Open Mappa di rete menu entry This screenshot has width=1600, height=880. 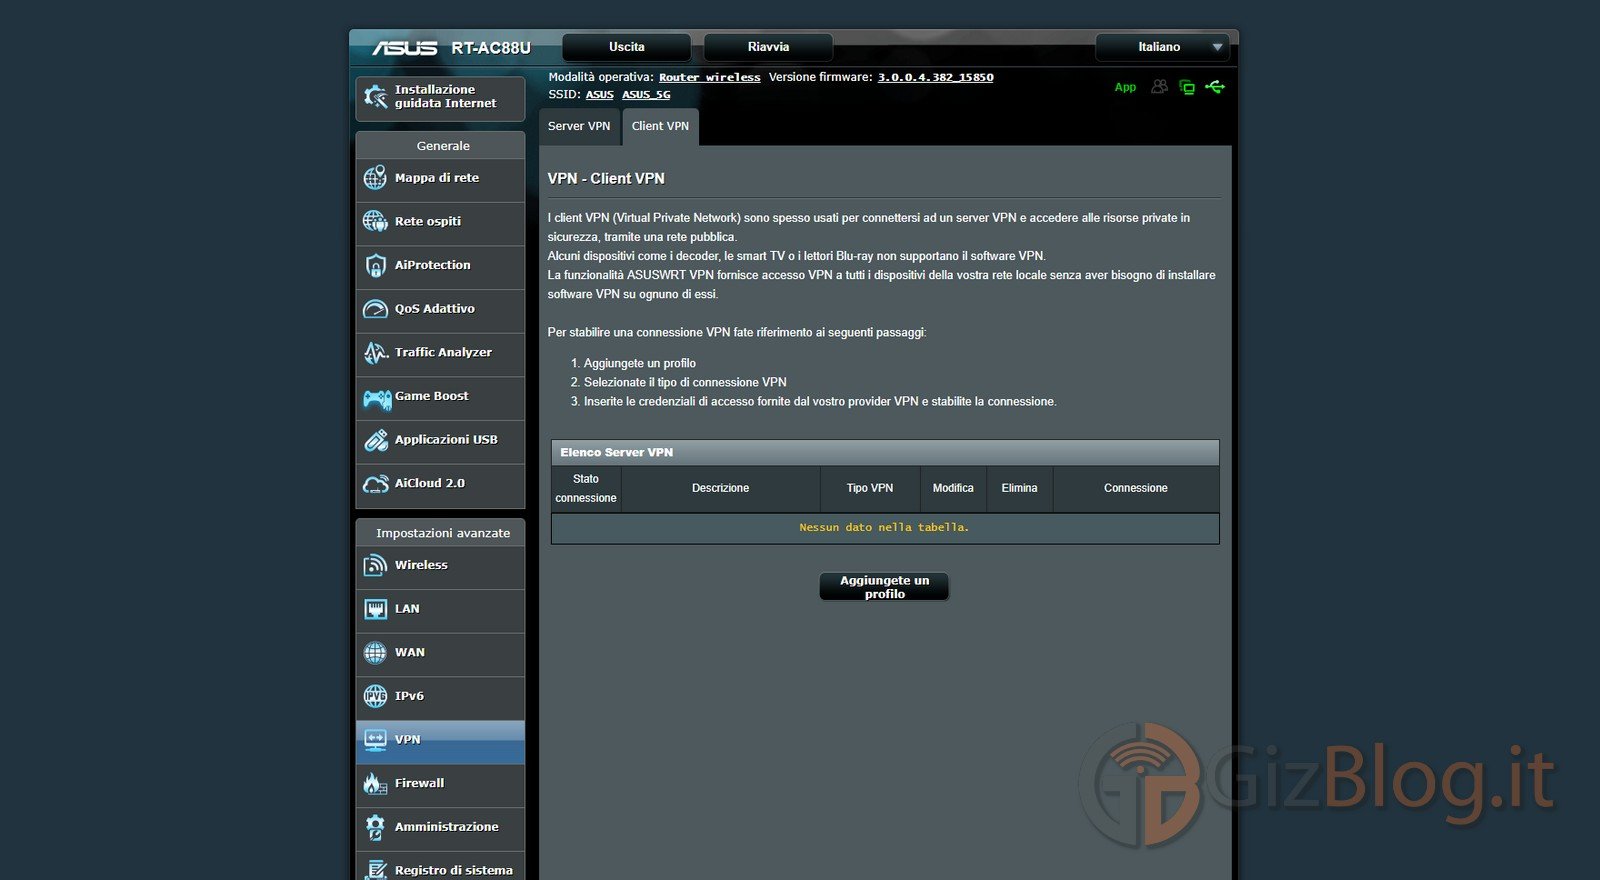pyautogui.click(x=440, y=178)
